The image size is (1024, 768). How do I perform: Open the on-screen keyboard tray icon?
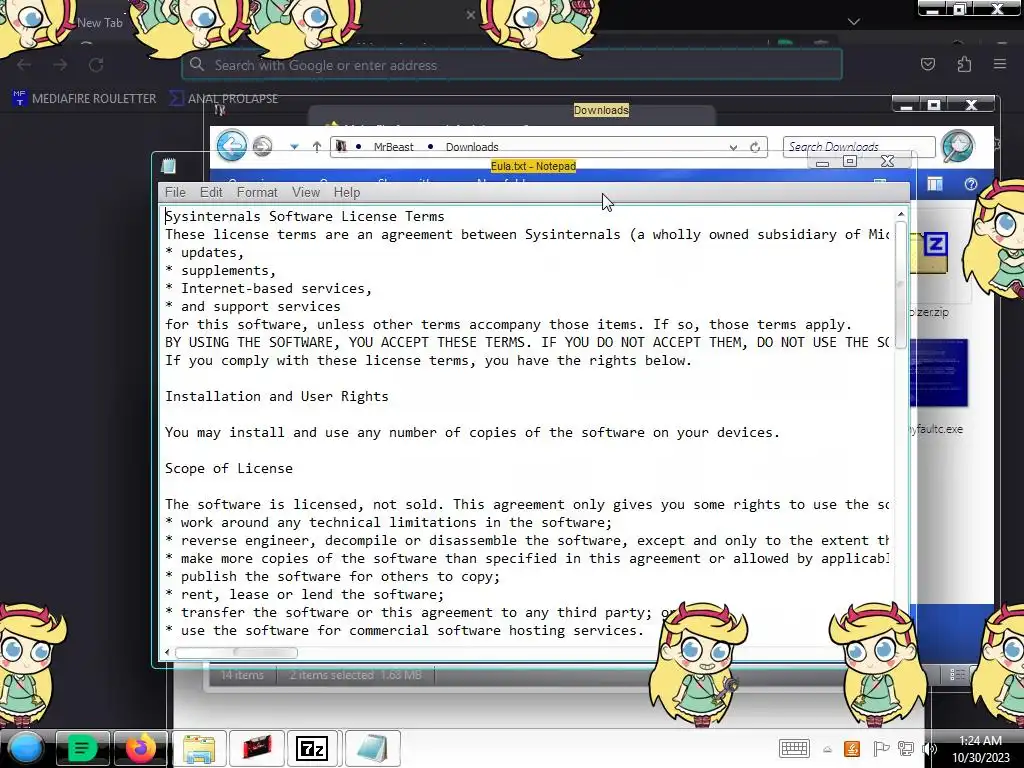coord(794,748)
